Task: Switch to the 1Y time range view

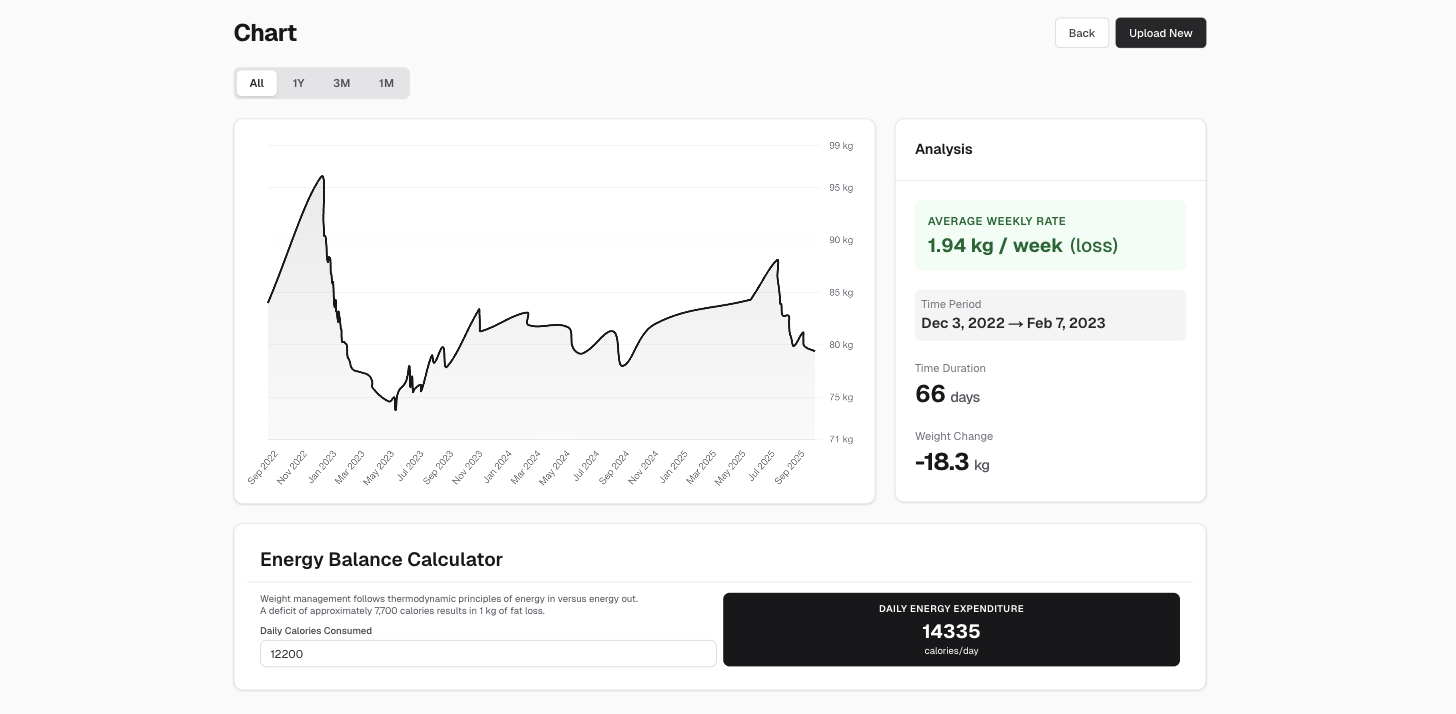Action: point(298,83)
